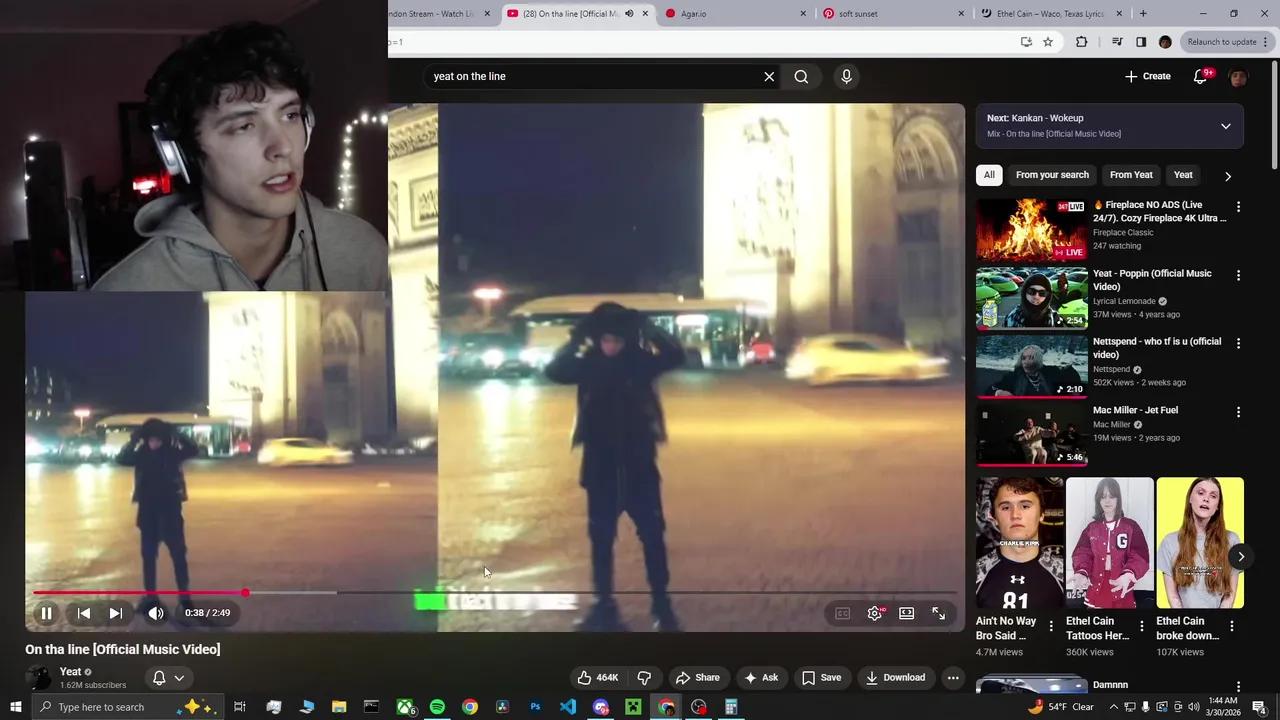The width and height of the screenshot is (1280, 720).
Task: Open notification bell dropdown for Yeat channel
Action: tap(168, 678)
